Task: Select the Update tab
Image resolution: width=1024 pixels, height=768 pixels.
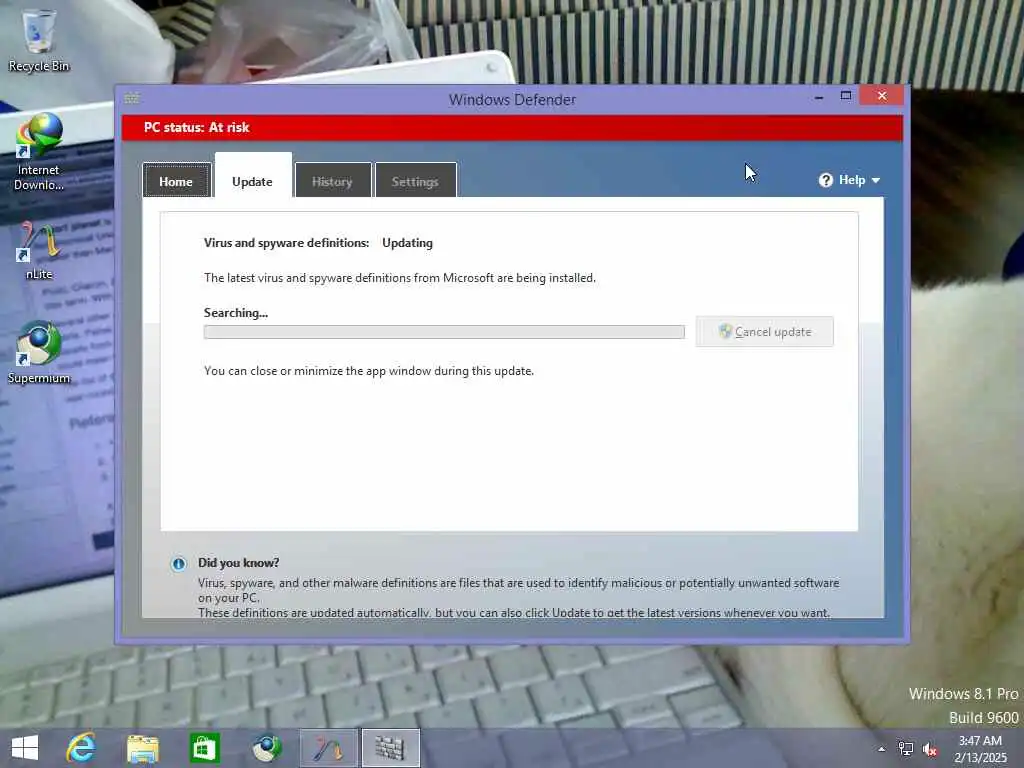Action: [253, 176]
